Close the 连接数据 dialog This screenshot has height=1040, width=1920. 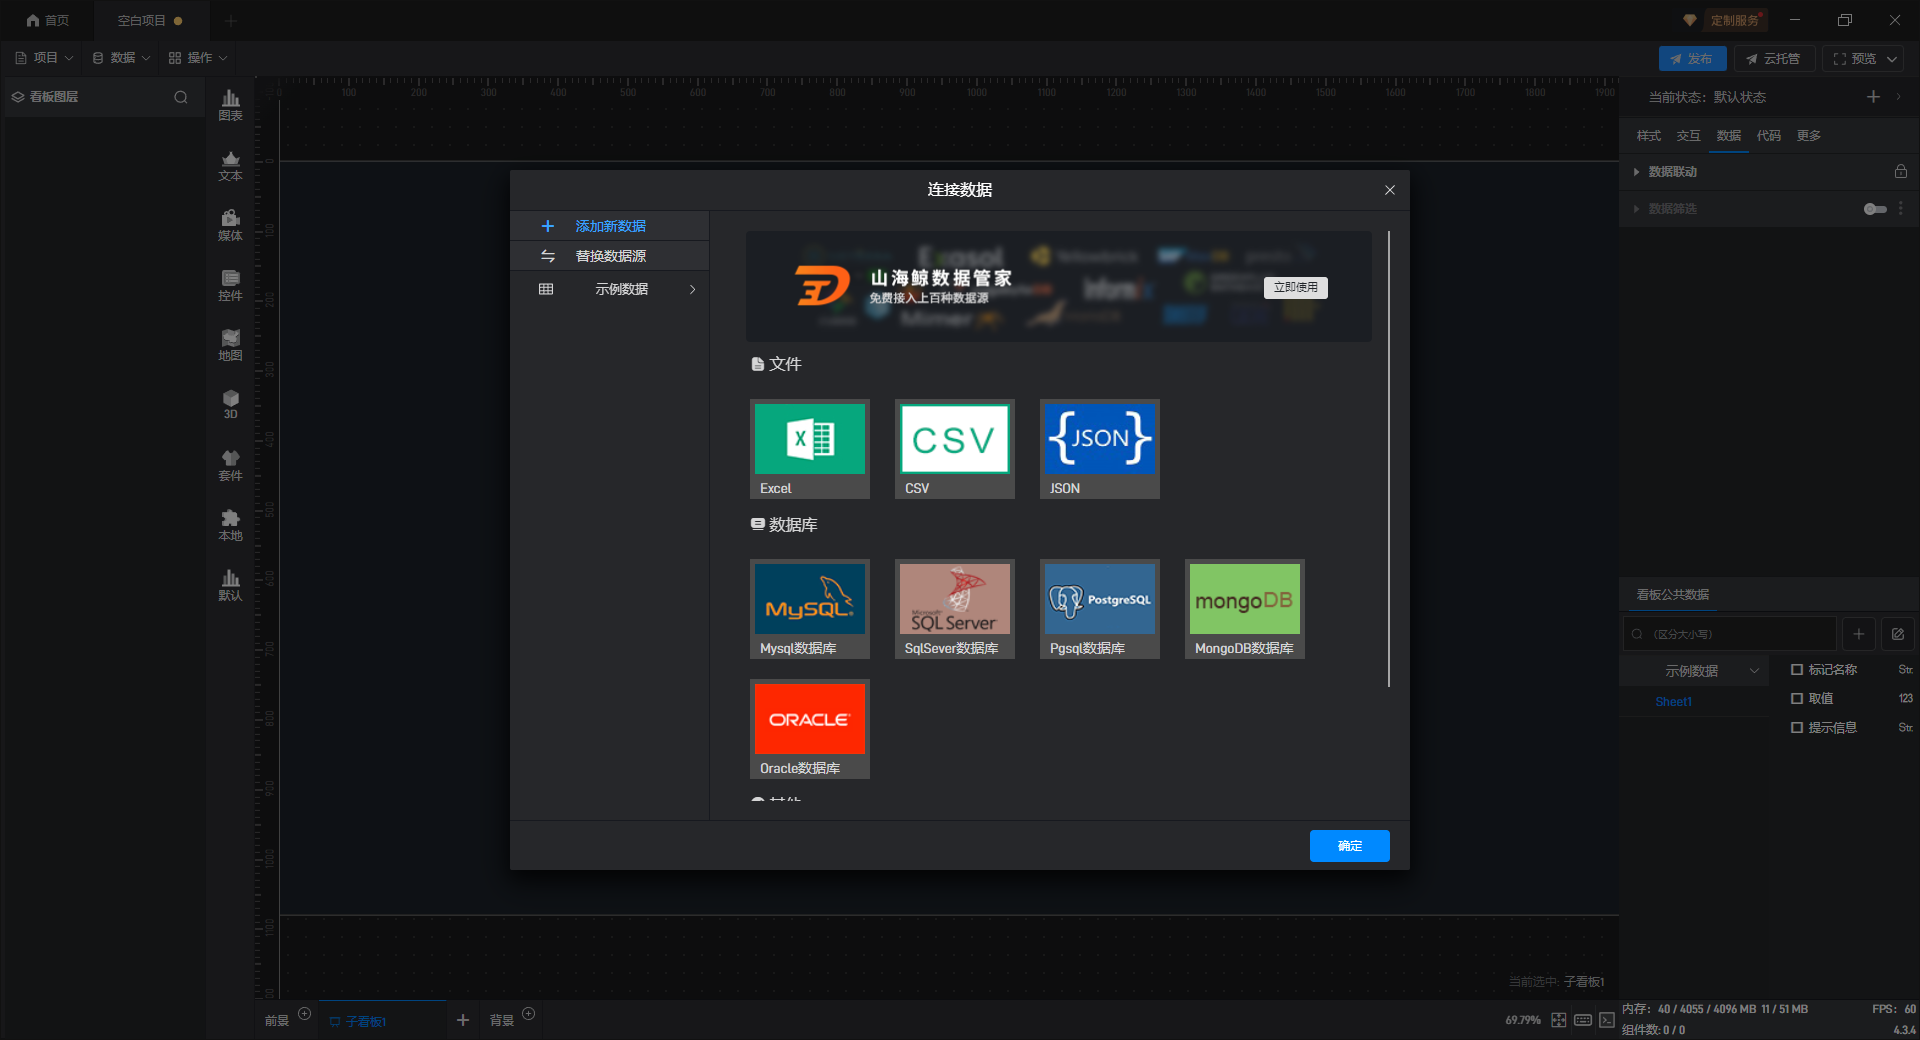tap(1389, 190)
